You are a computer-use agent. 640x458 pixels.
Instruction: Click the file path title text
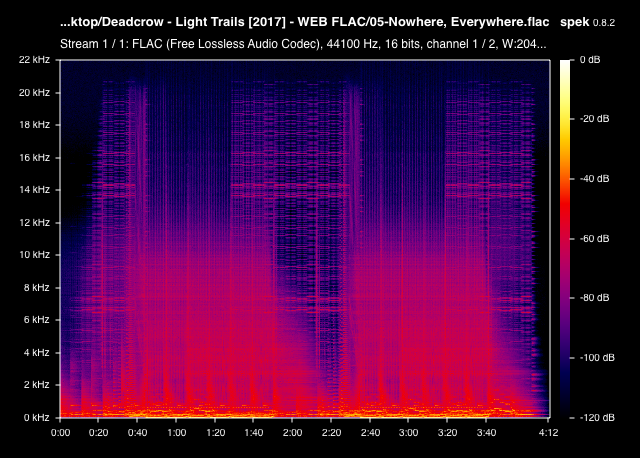coord(304,21)
